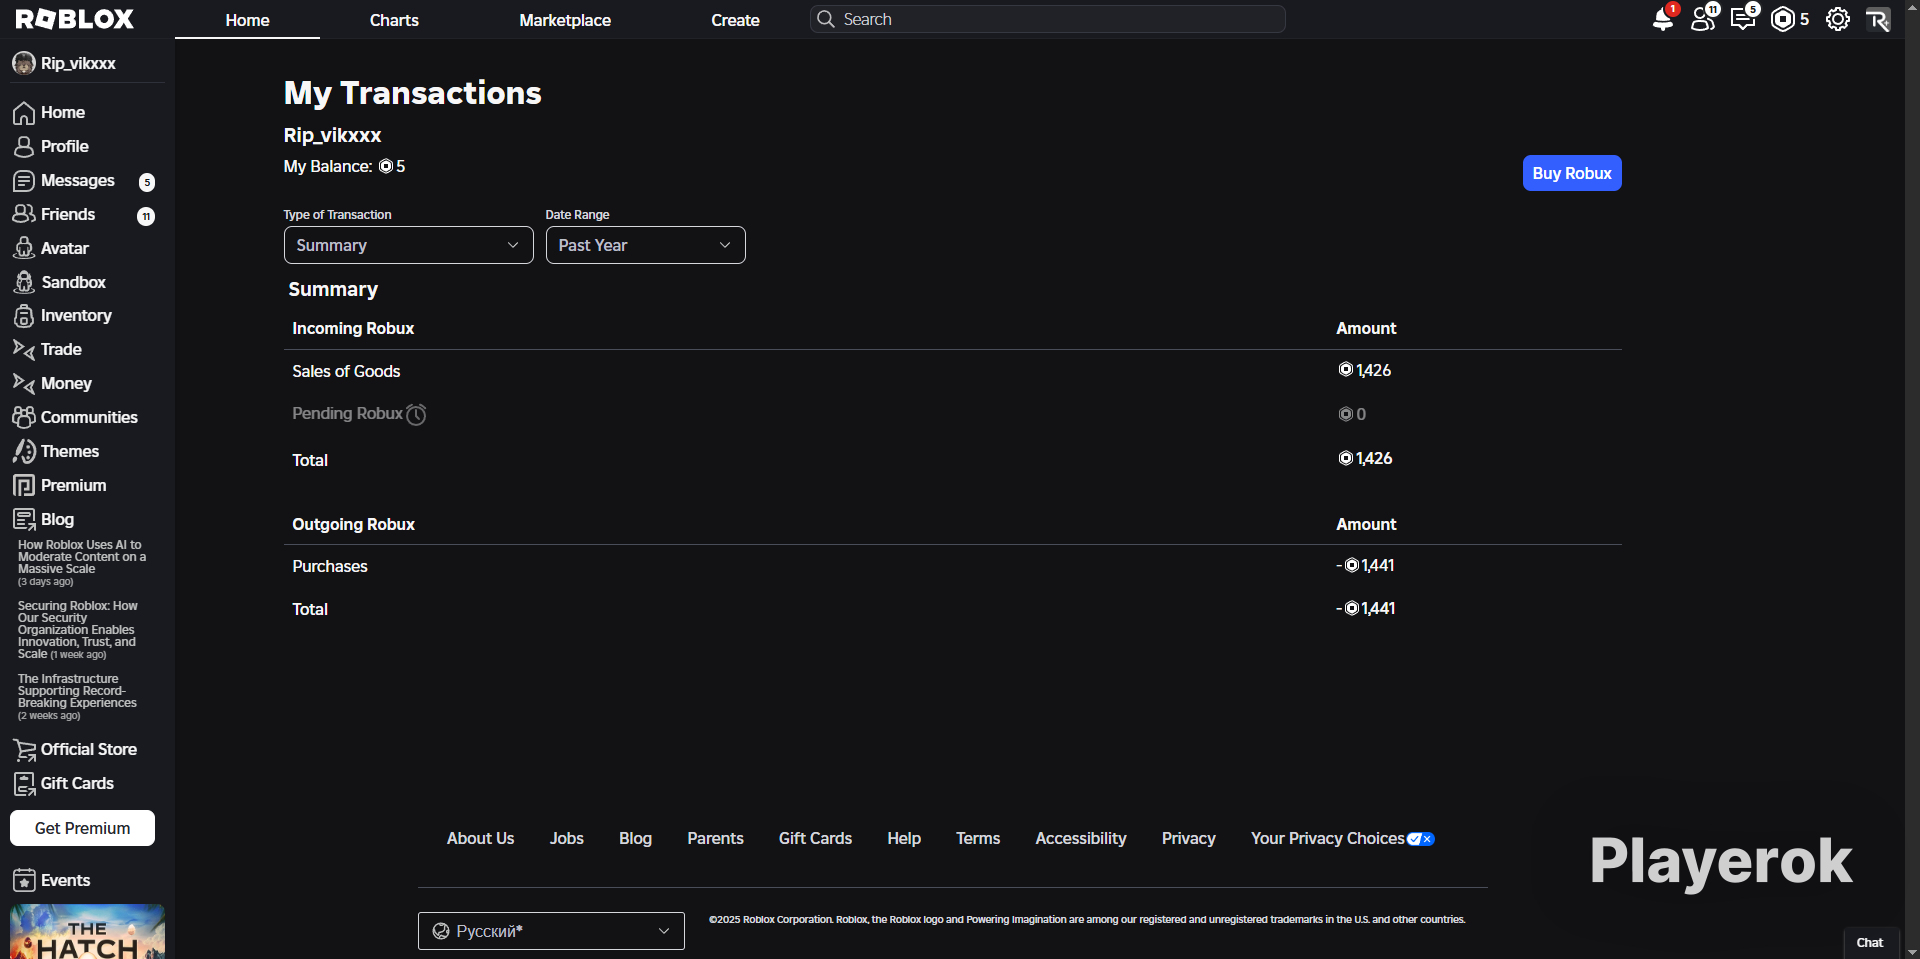Select Money in the sidebar menu
The width and height of the screenshot is (1920, 959).
point(66,383)
